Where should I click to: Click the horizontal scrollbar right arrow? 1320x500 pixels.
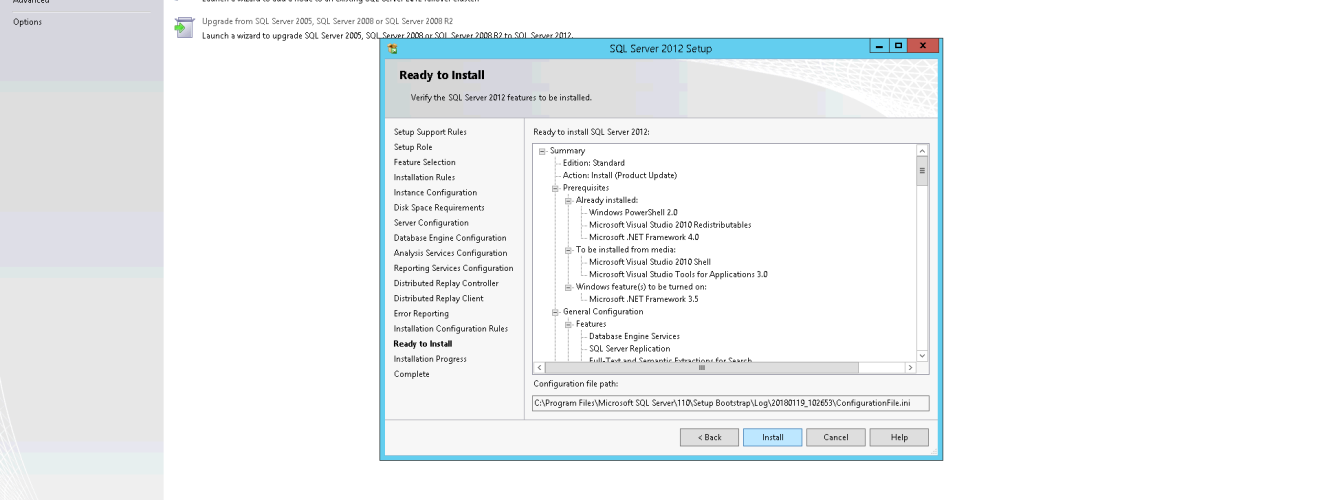pyautogui.click(x=909, y=369)
